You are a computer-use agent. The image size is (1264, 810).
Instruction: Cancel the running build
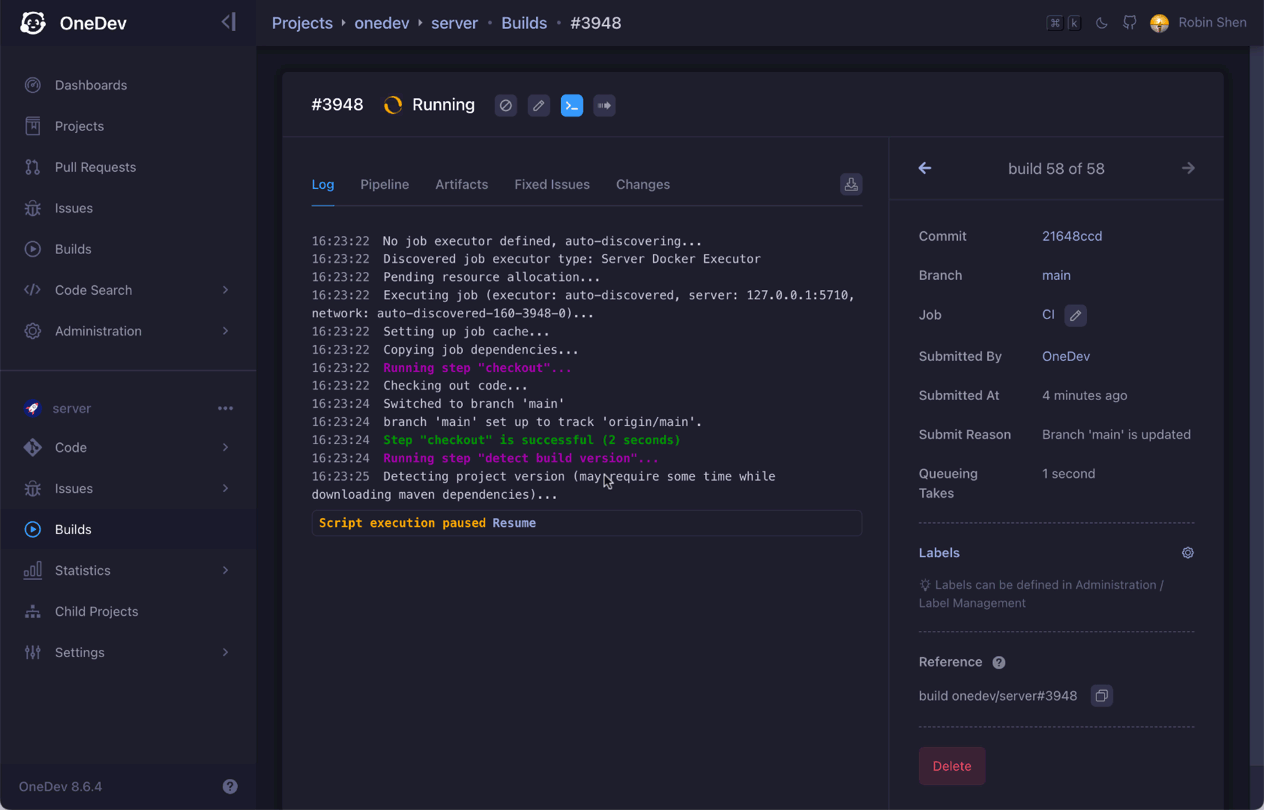tap(505, 105)
